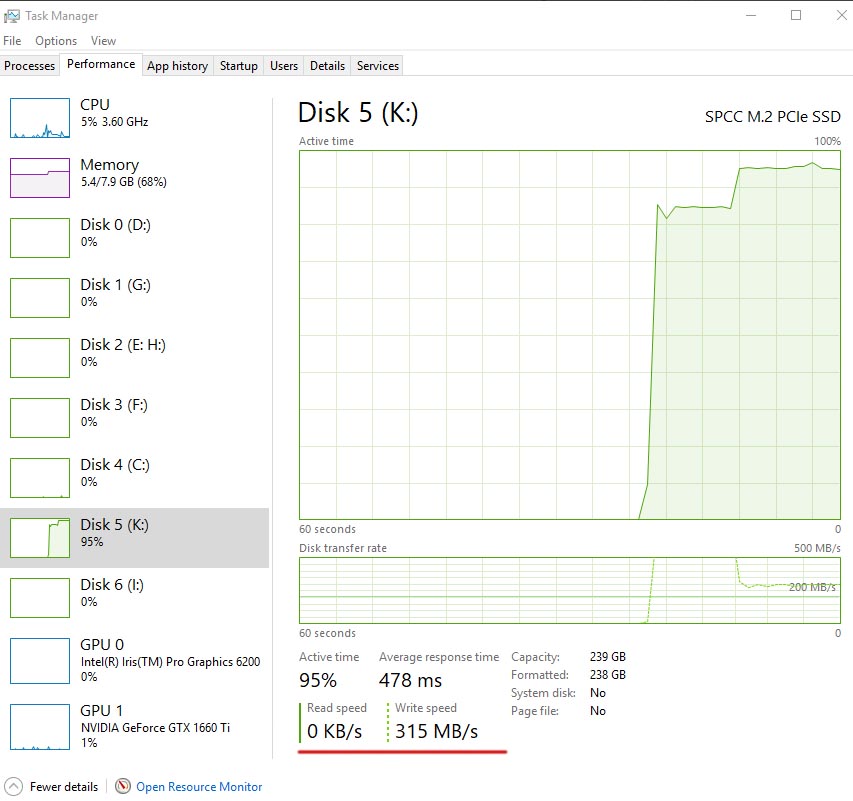Show Disk 3 (F:) performance graph
This screenshot has width=853, height=801.
(115, 413)
